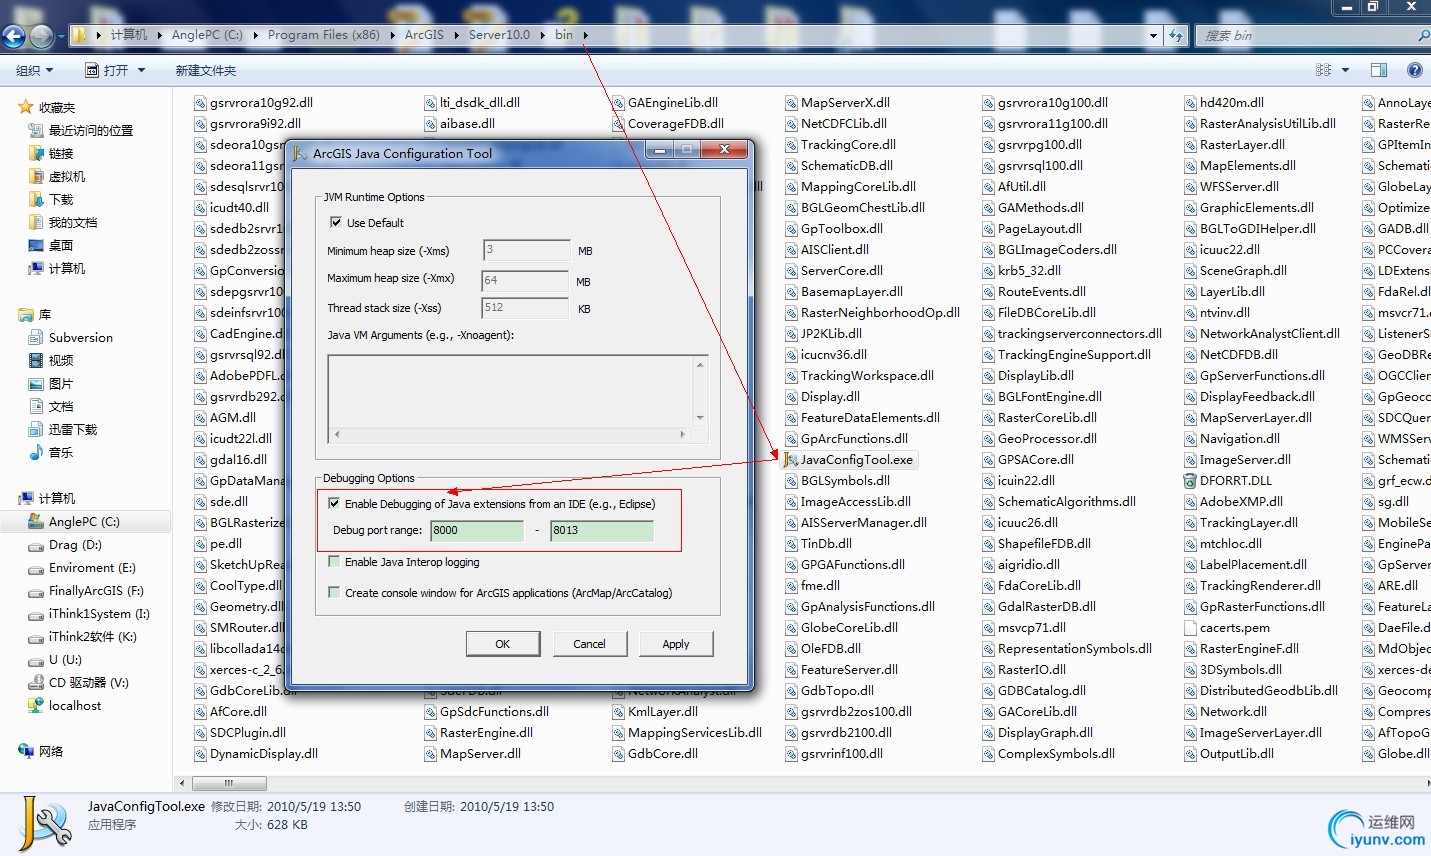This screenshot has height=856, width=1431.
Task: Select MapServer.dll file
Action: point(472,754)
